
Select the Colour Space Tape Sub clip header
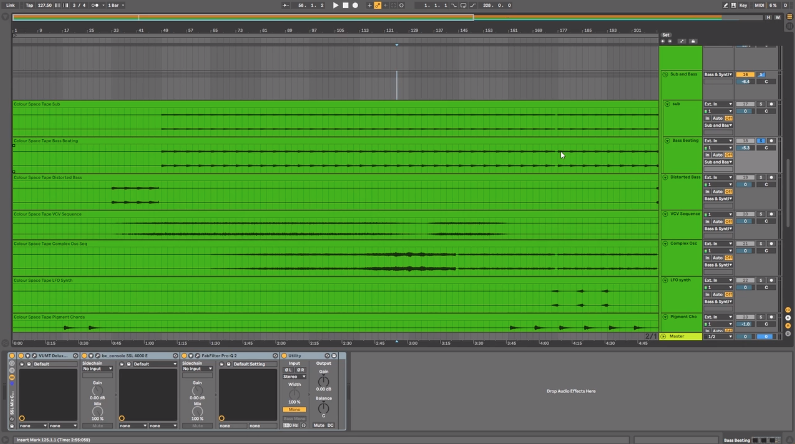point(335,104)
